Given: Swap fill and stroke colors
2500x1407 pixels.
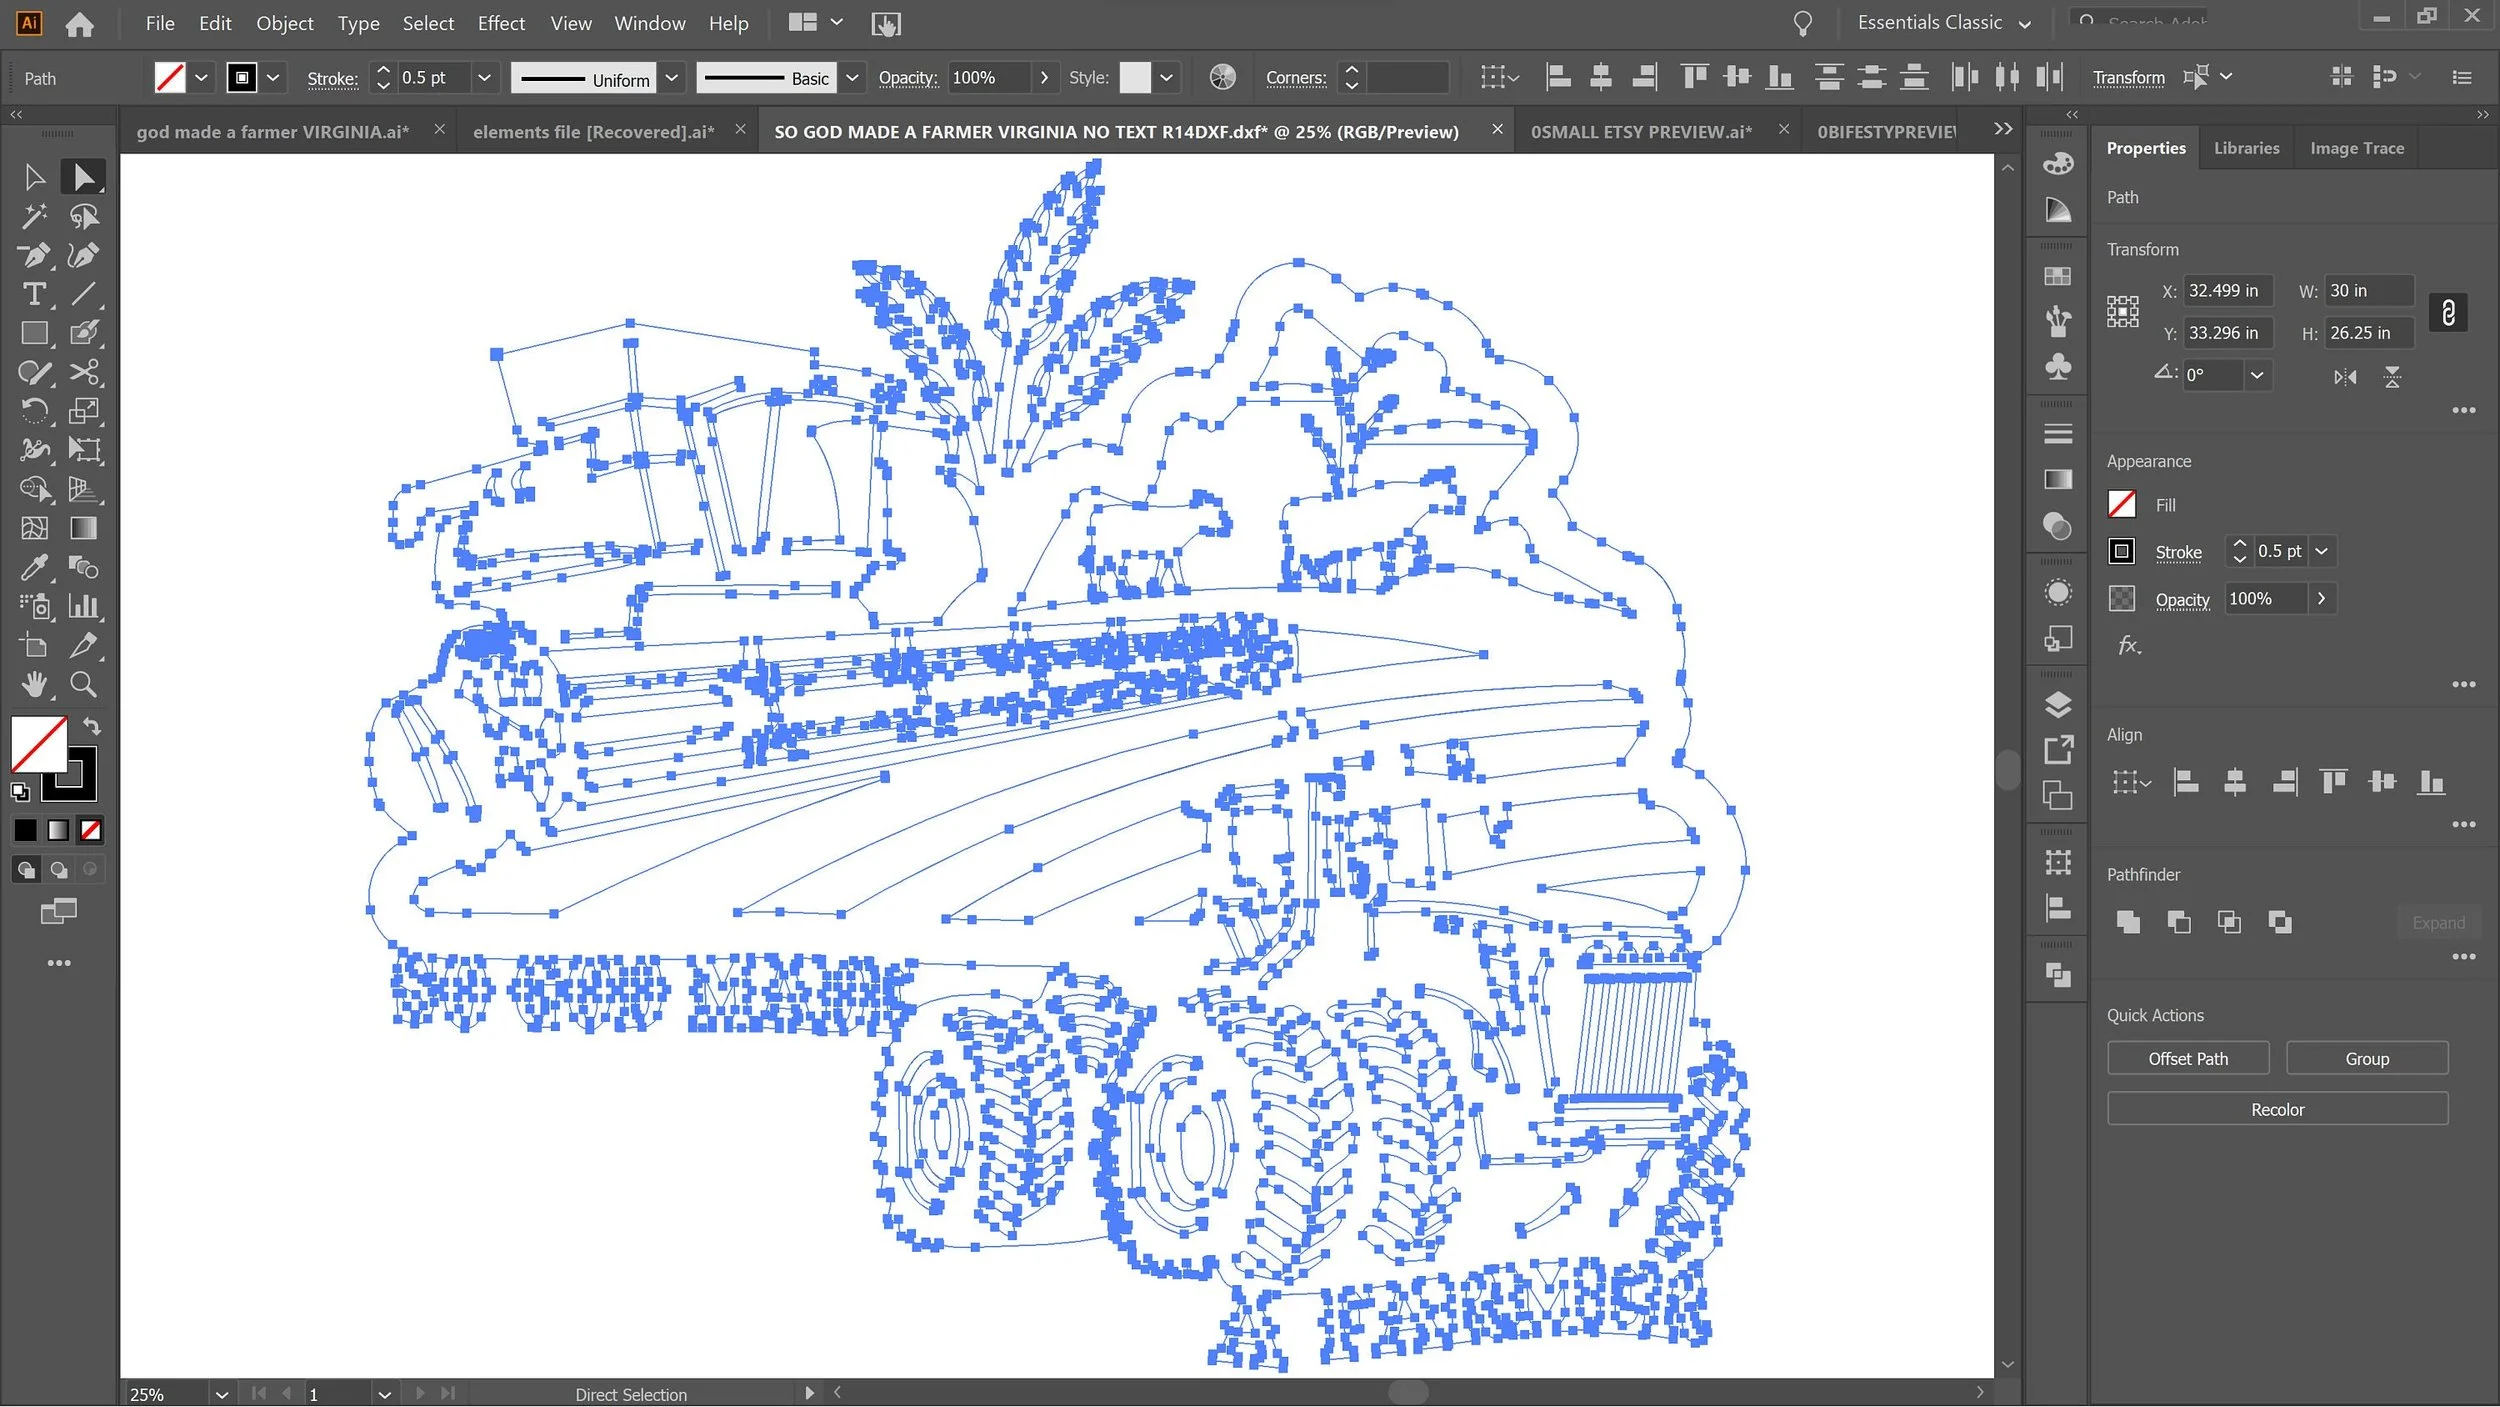Looking at the screenshot, I should 92,726.
